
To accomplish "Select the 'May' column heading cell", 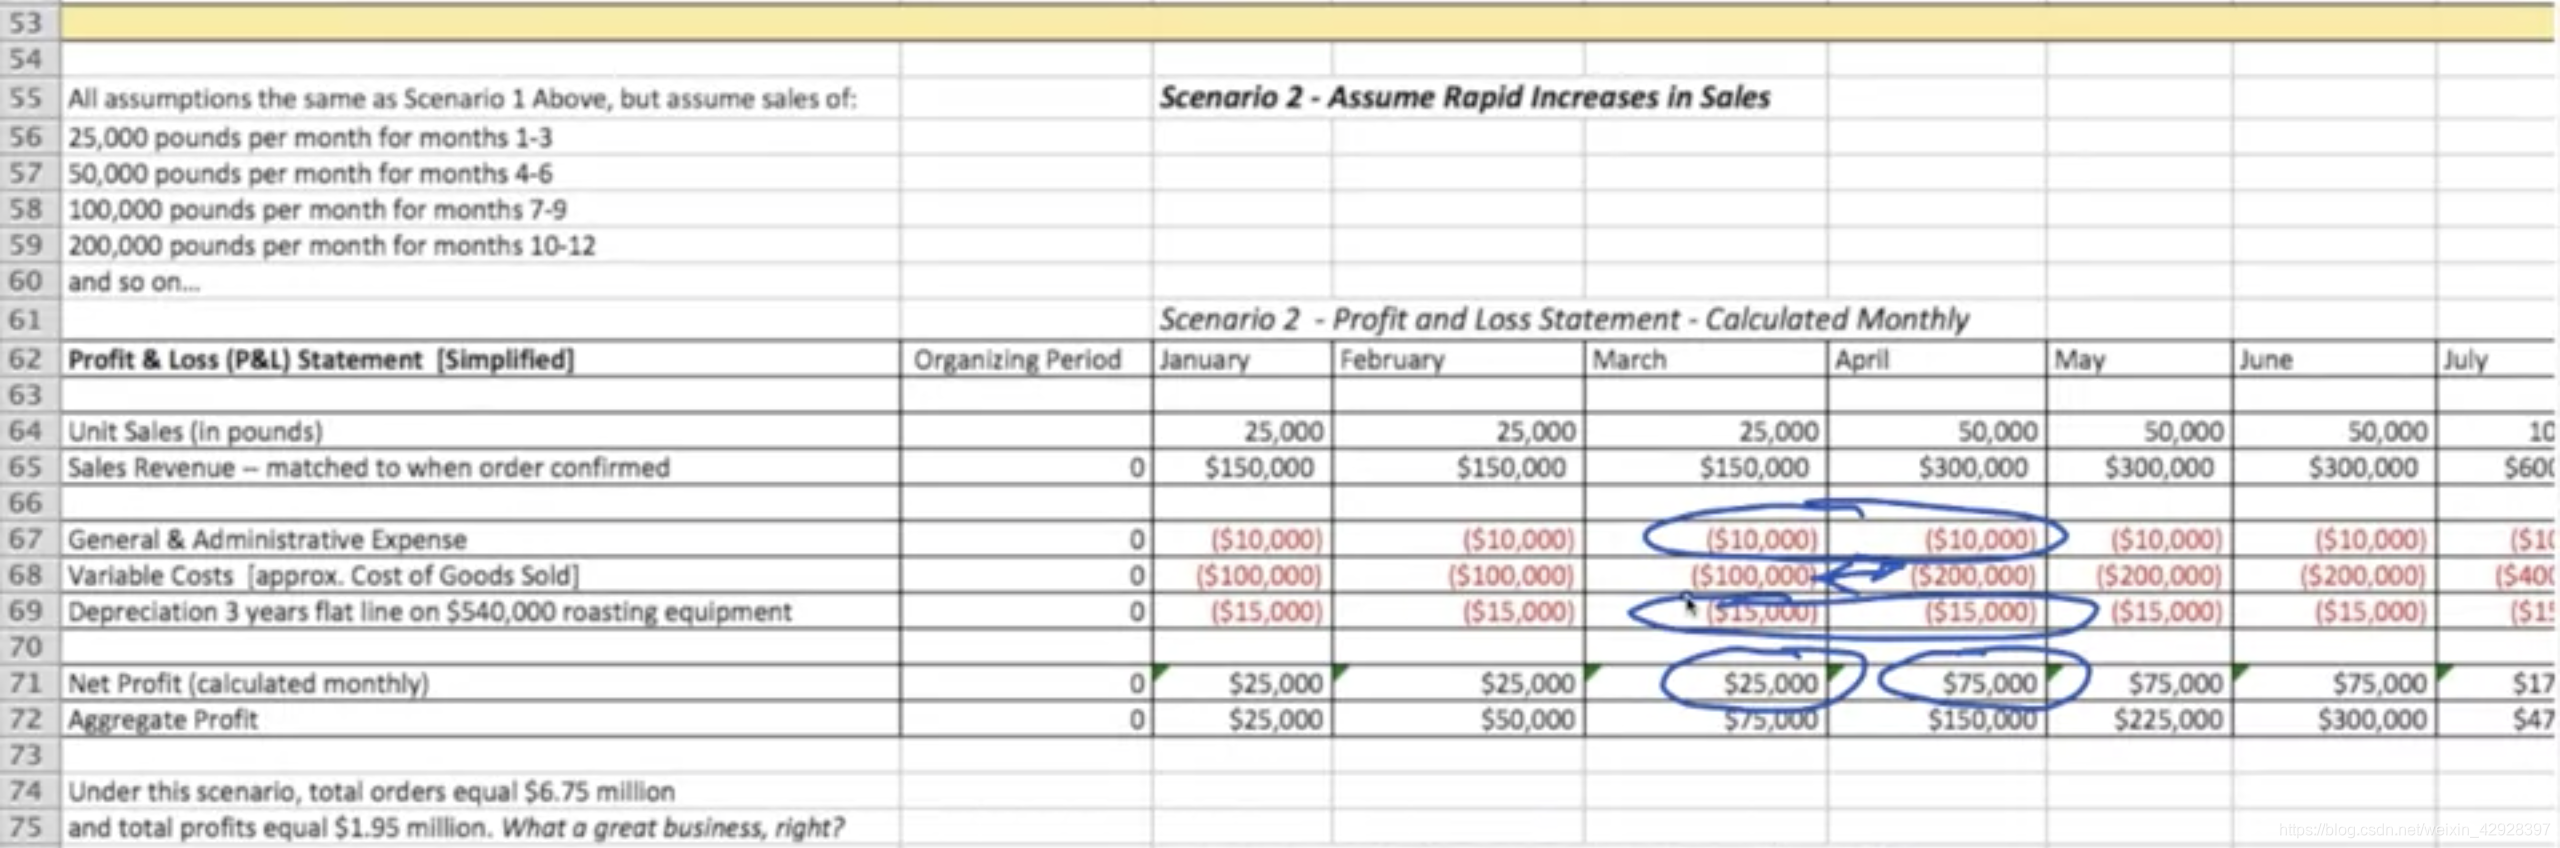I will coord(2139,359).
